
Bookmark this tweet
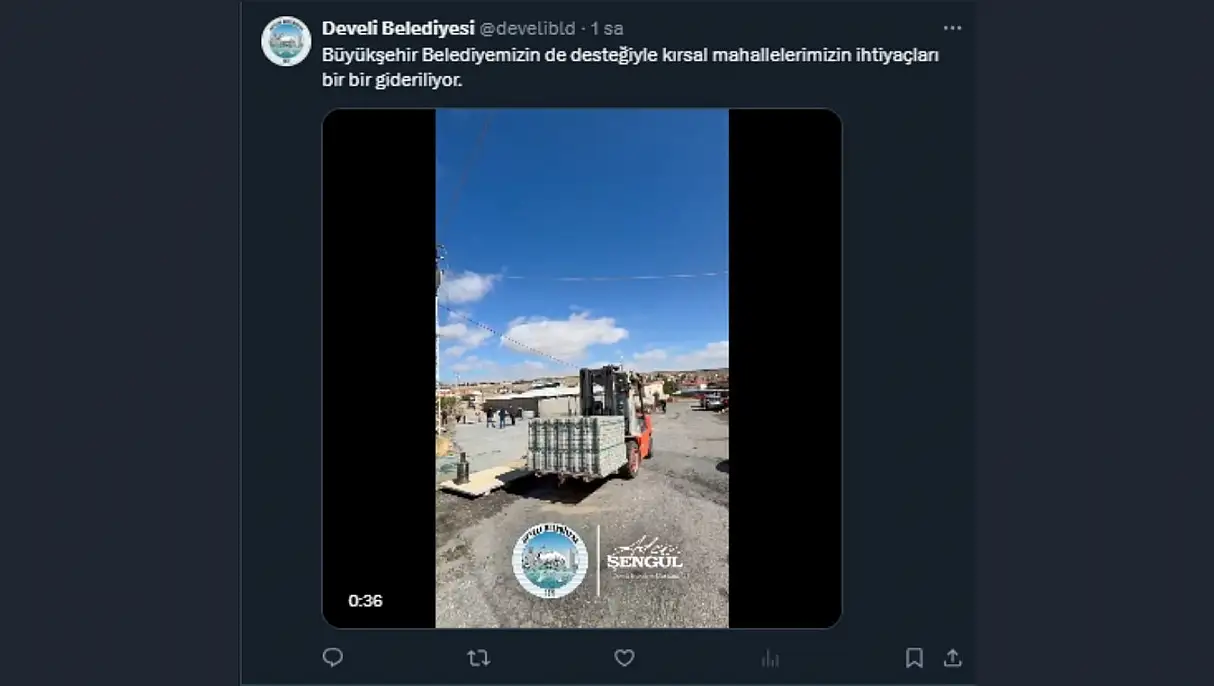coord(914,657)
